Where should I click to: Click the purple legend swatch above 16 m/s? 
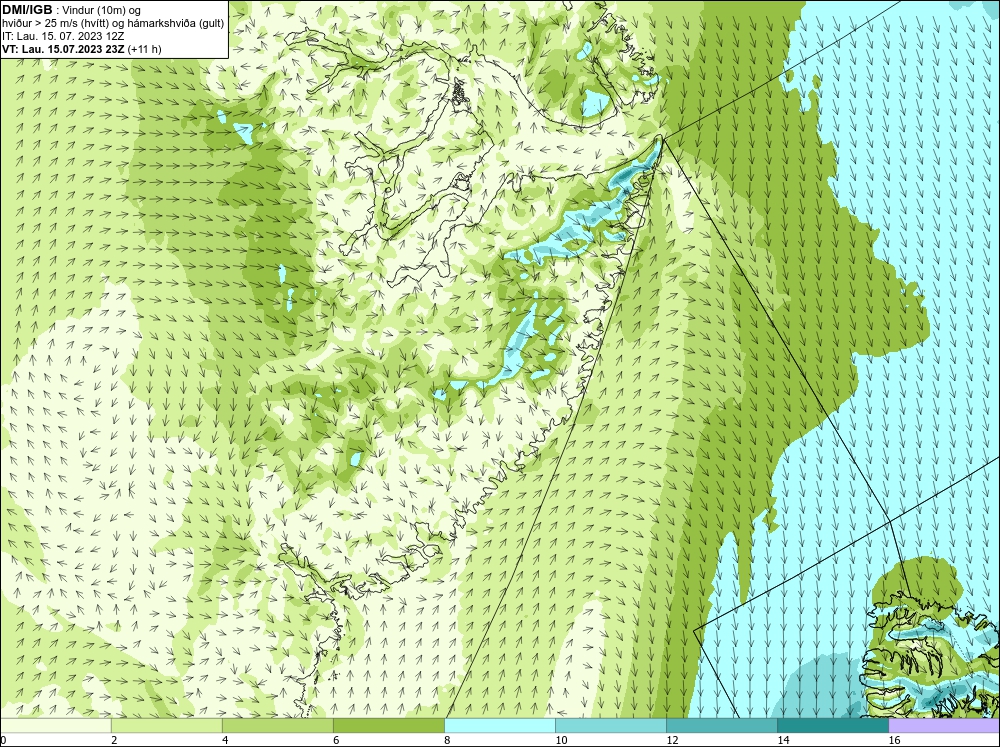[944, 725]
